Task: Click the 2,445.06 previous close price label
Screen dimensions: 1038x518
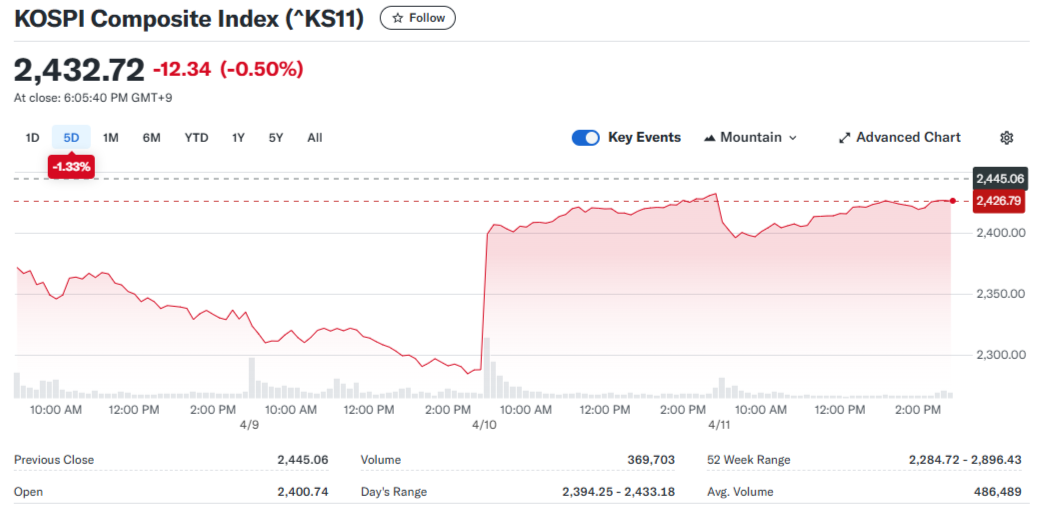Action: (1000, 178)
